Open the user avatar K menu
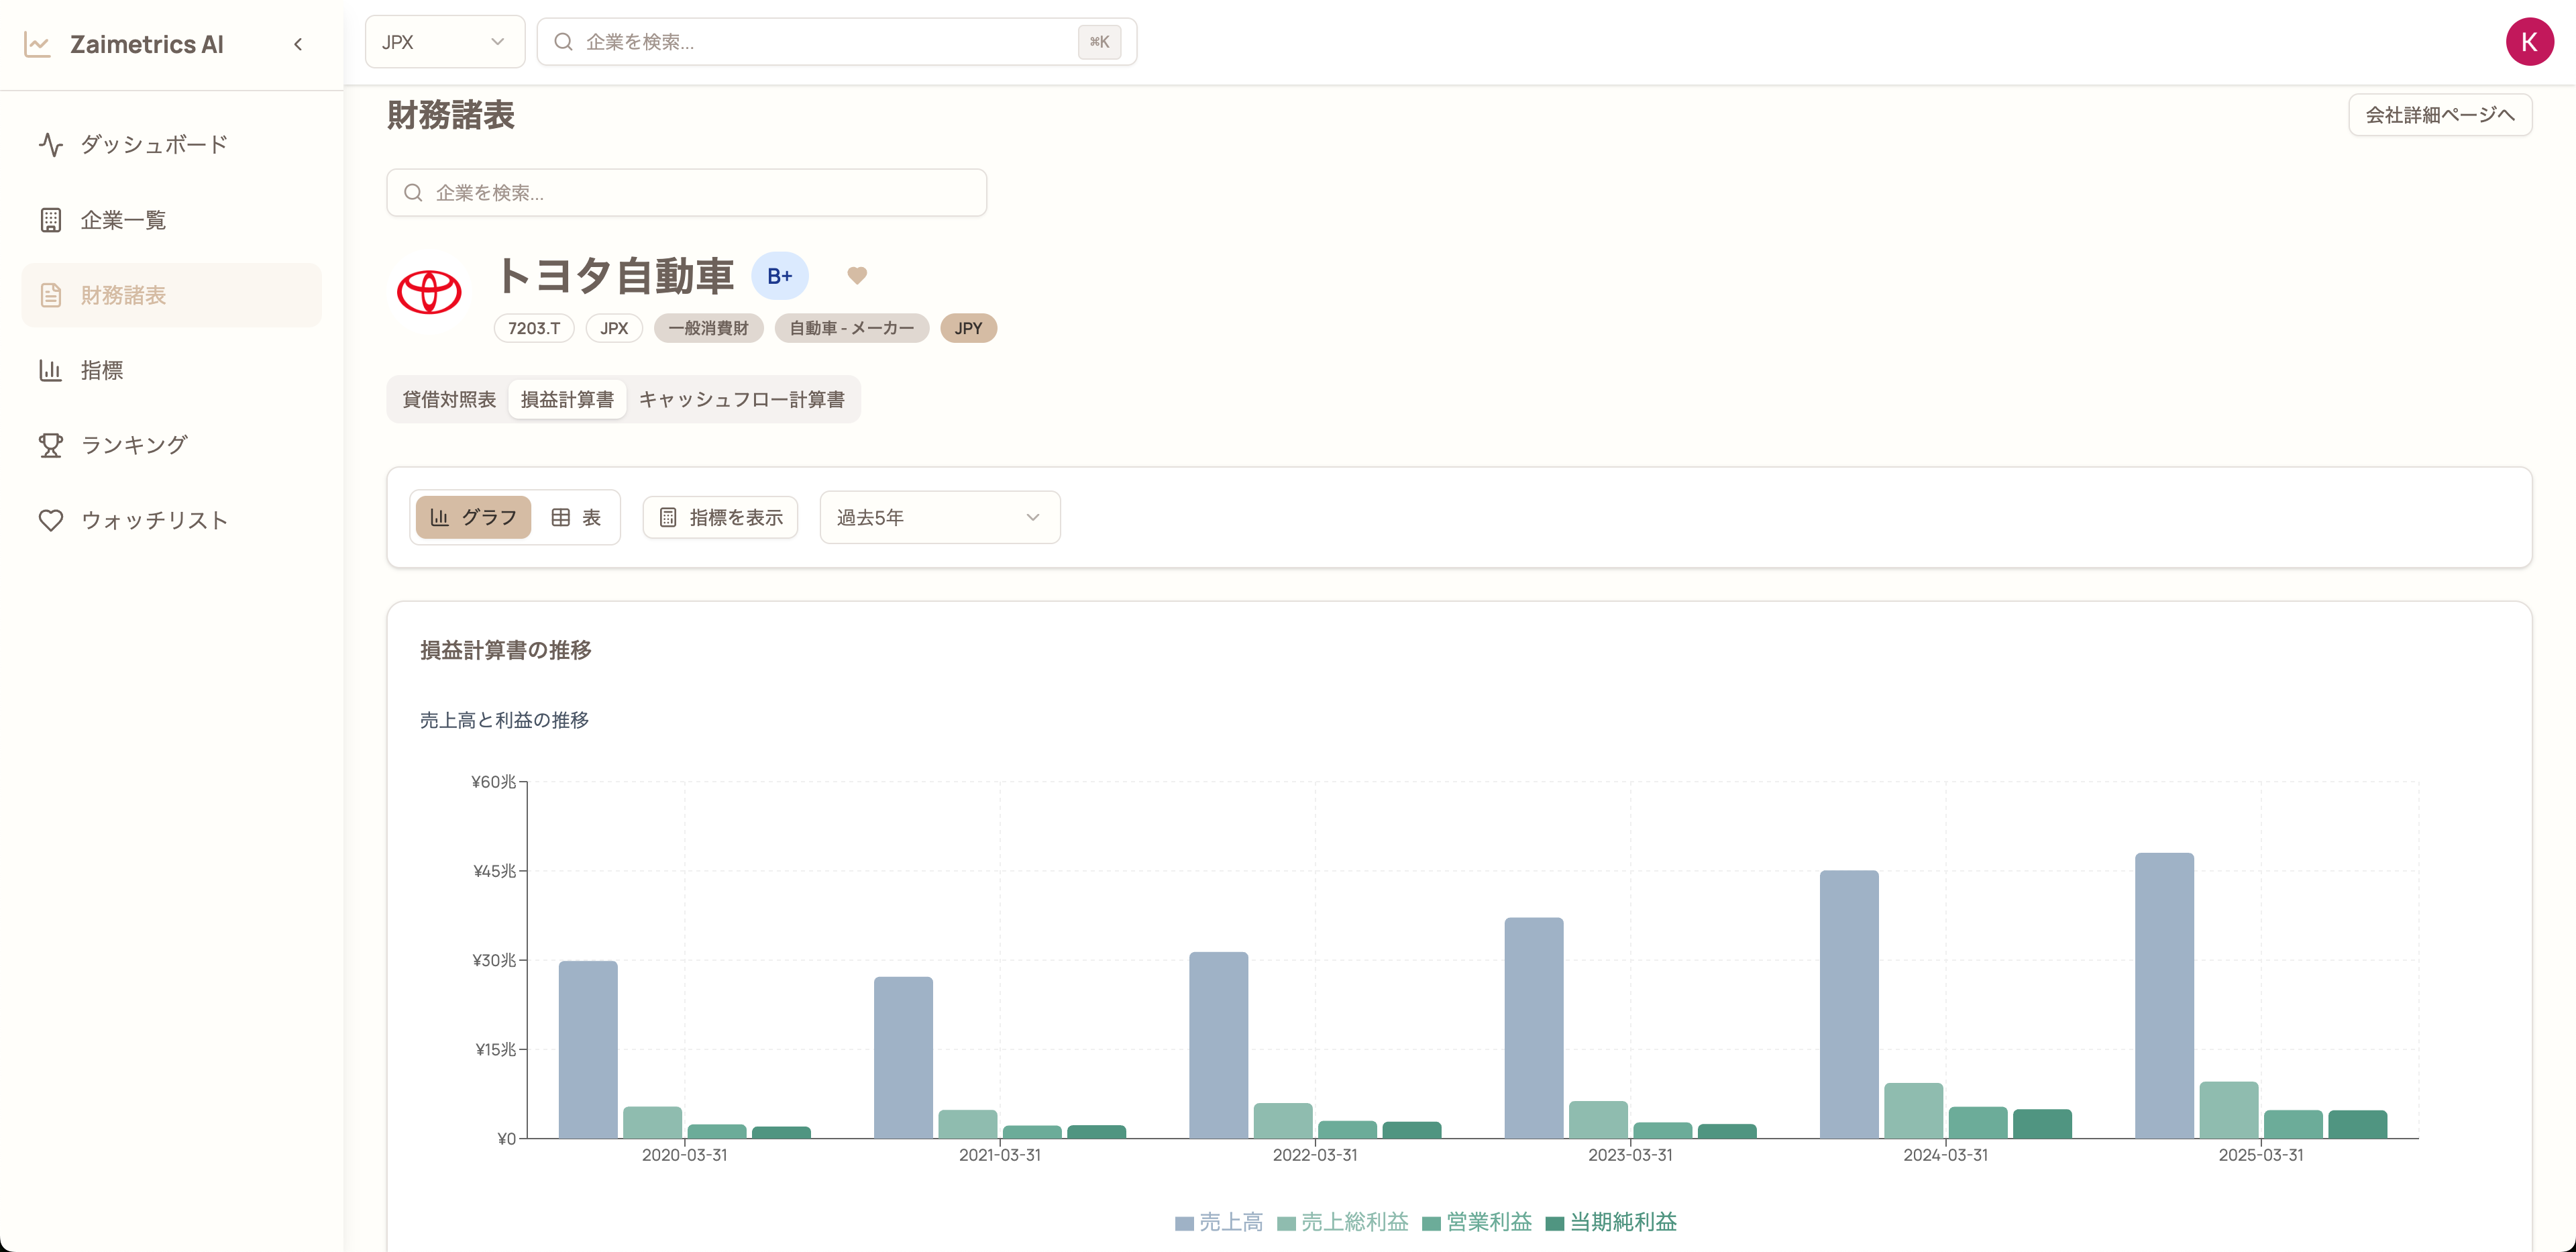Image resolution: width=2576 pixels, height=1252 pixels. pos(2529,42)
